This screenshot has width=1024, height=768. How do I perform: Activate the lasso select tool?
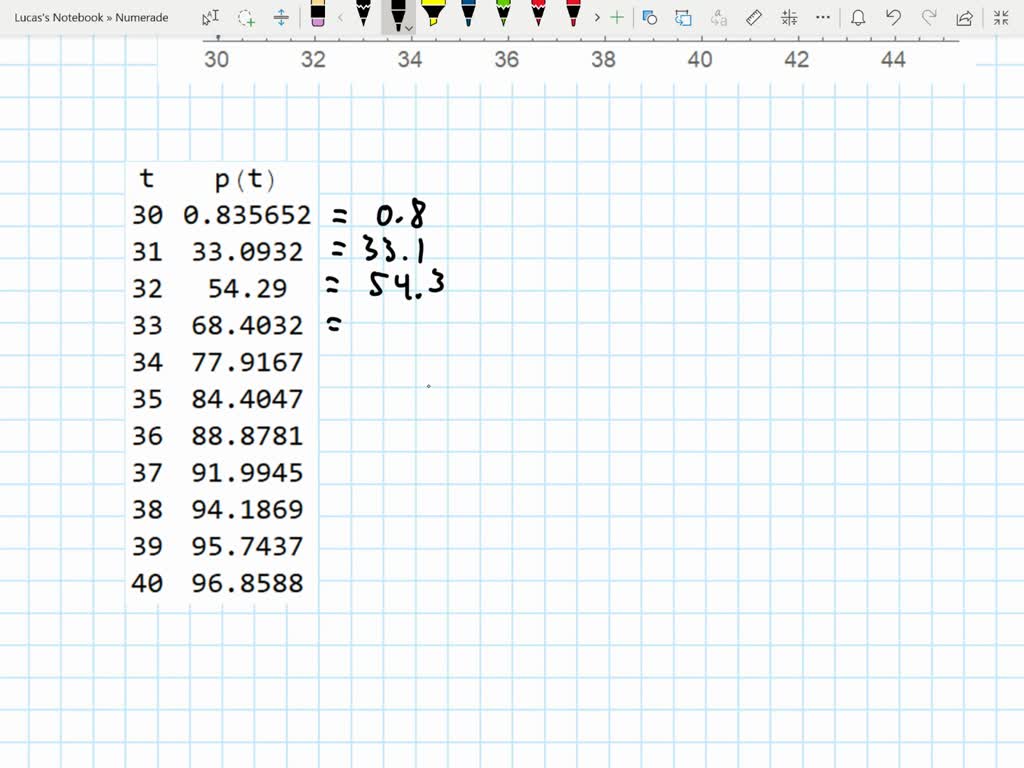click(x=245, y=17)
